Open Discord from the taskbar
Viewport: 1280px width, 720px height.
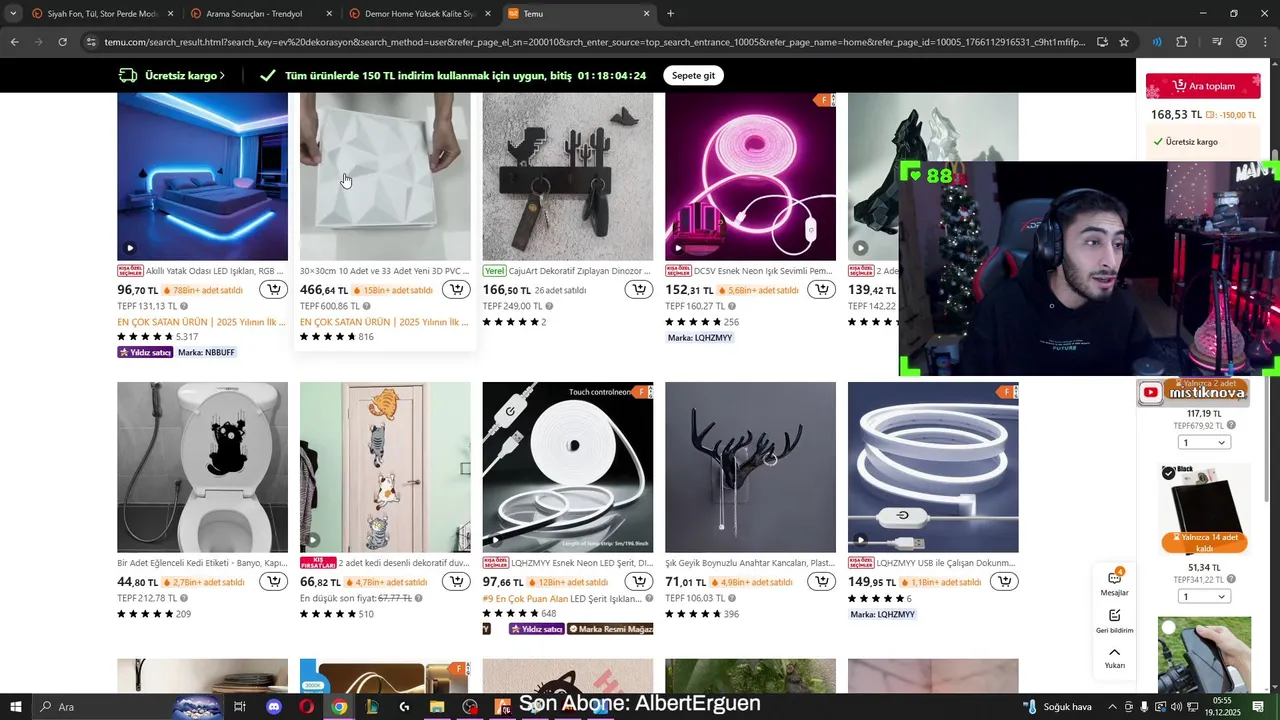pos(274,706)
